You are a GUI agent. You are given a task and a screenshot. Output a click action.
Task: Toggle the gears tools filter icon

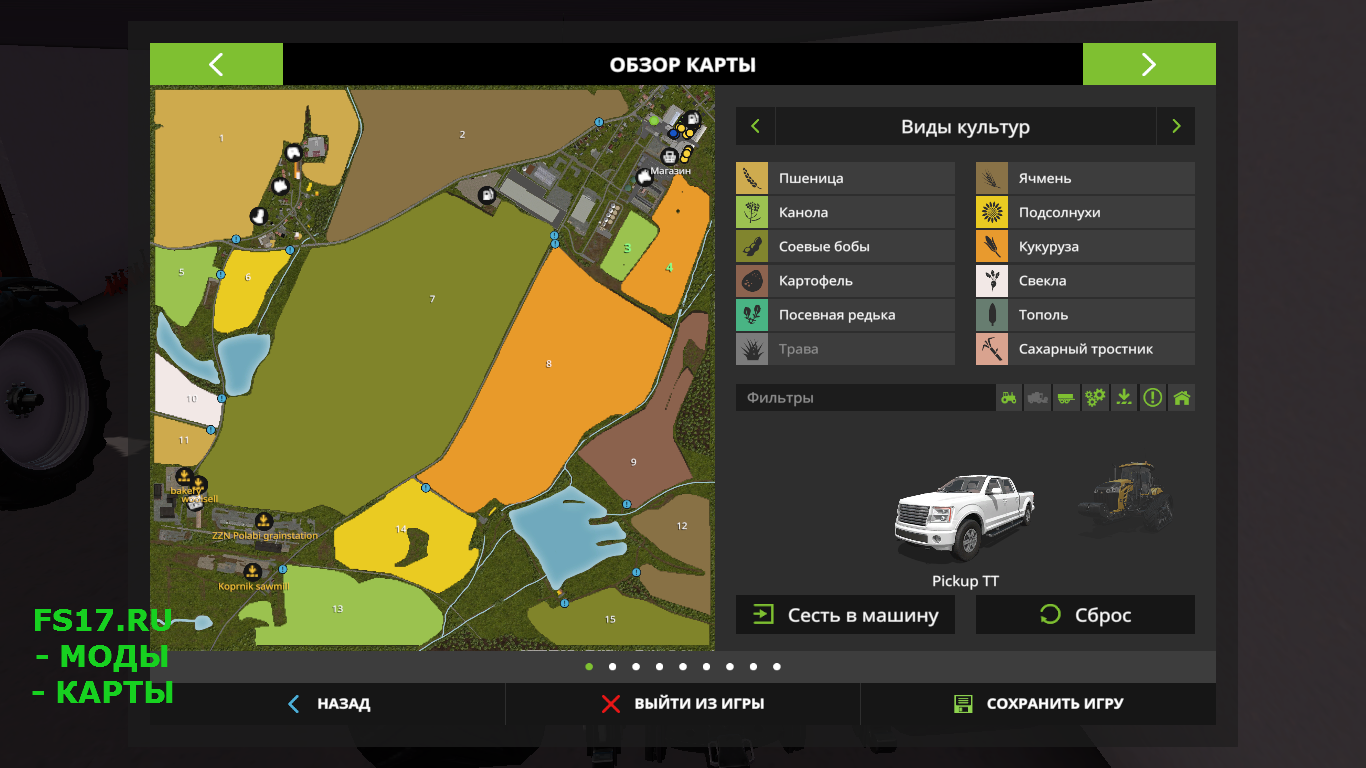[1096, 398]
